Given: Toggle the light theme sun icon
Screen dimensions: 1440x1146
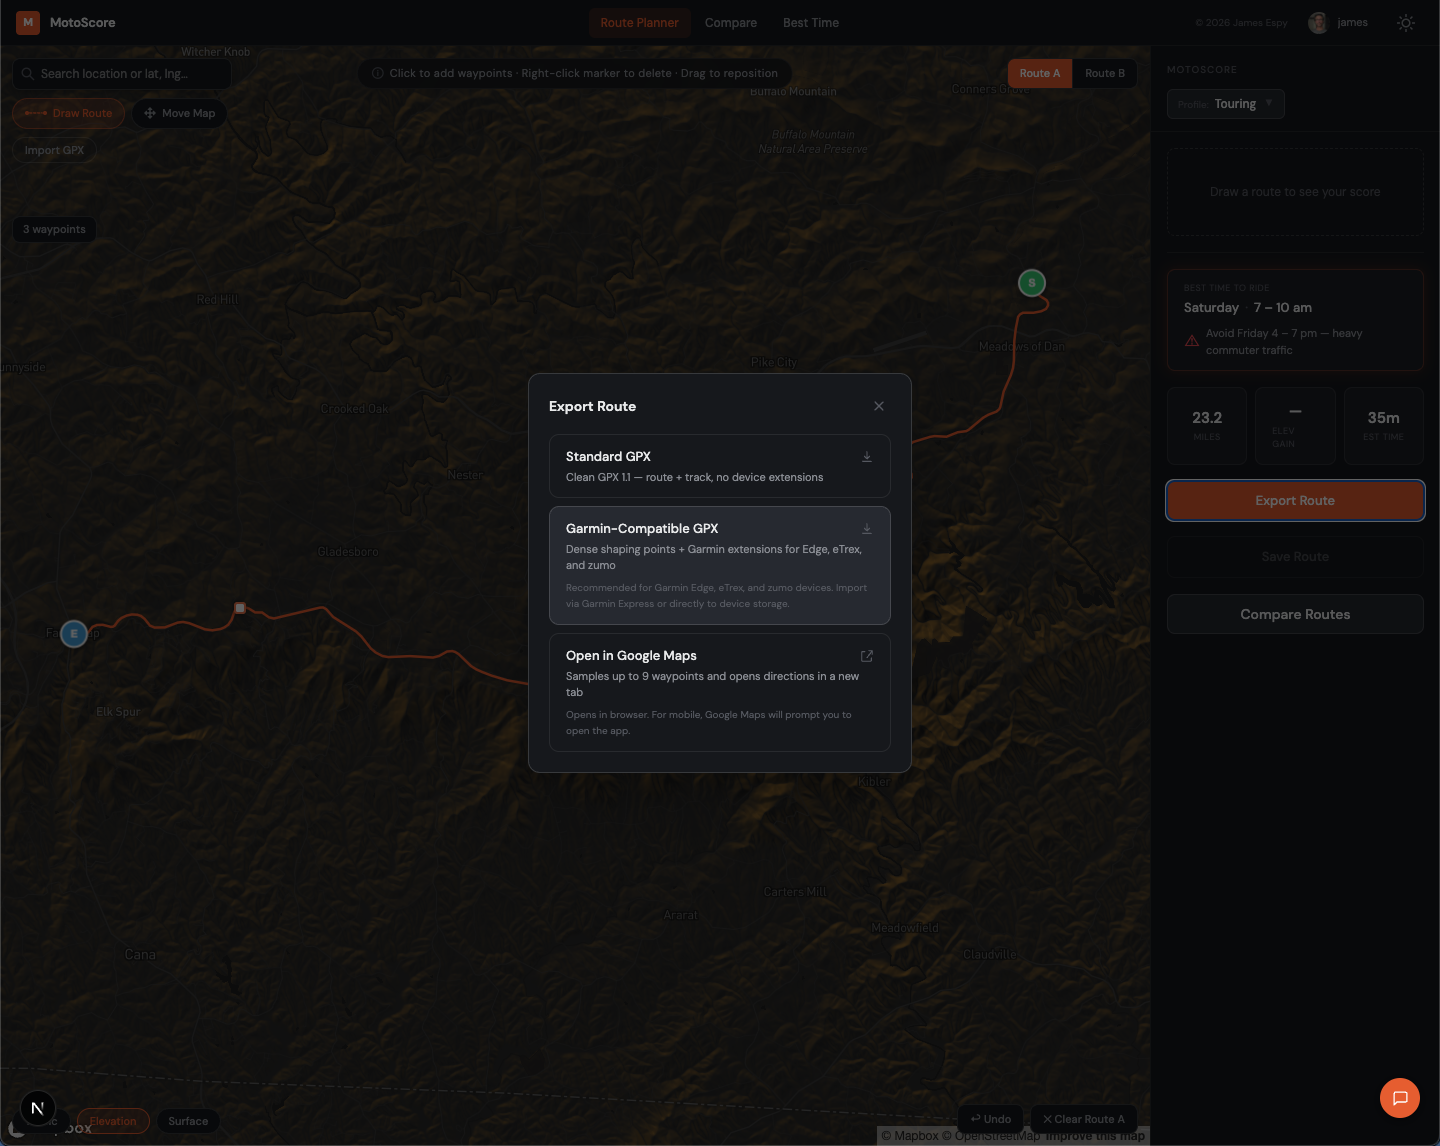Looking at the screenshot, I should [1406, 22].
